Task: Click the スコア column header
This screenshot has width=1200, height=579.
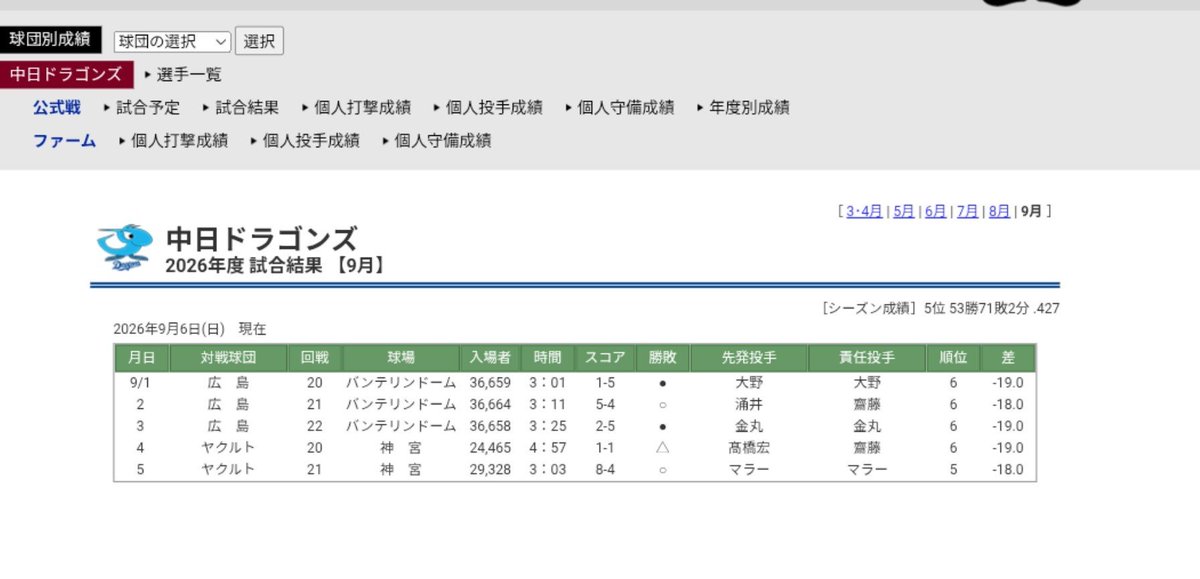Action: (x=604, y=357)
